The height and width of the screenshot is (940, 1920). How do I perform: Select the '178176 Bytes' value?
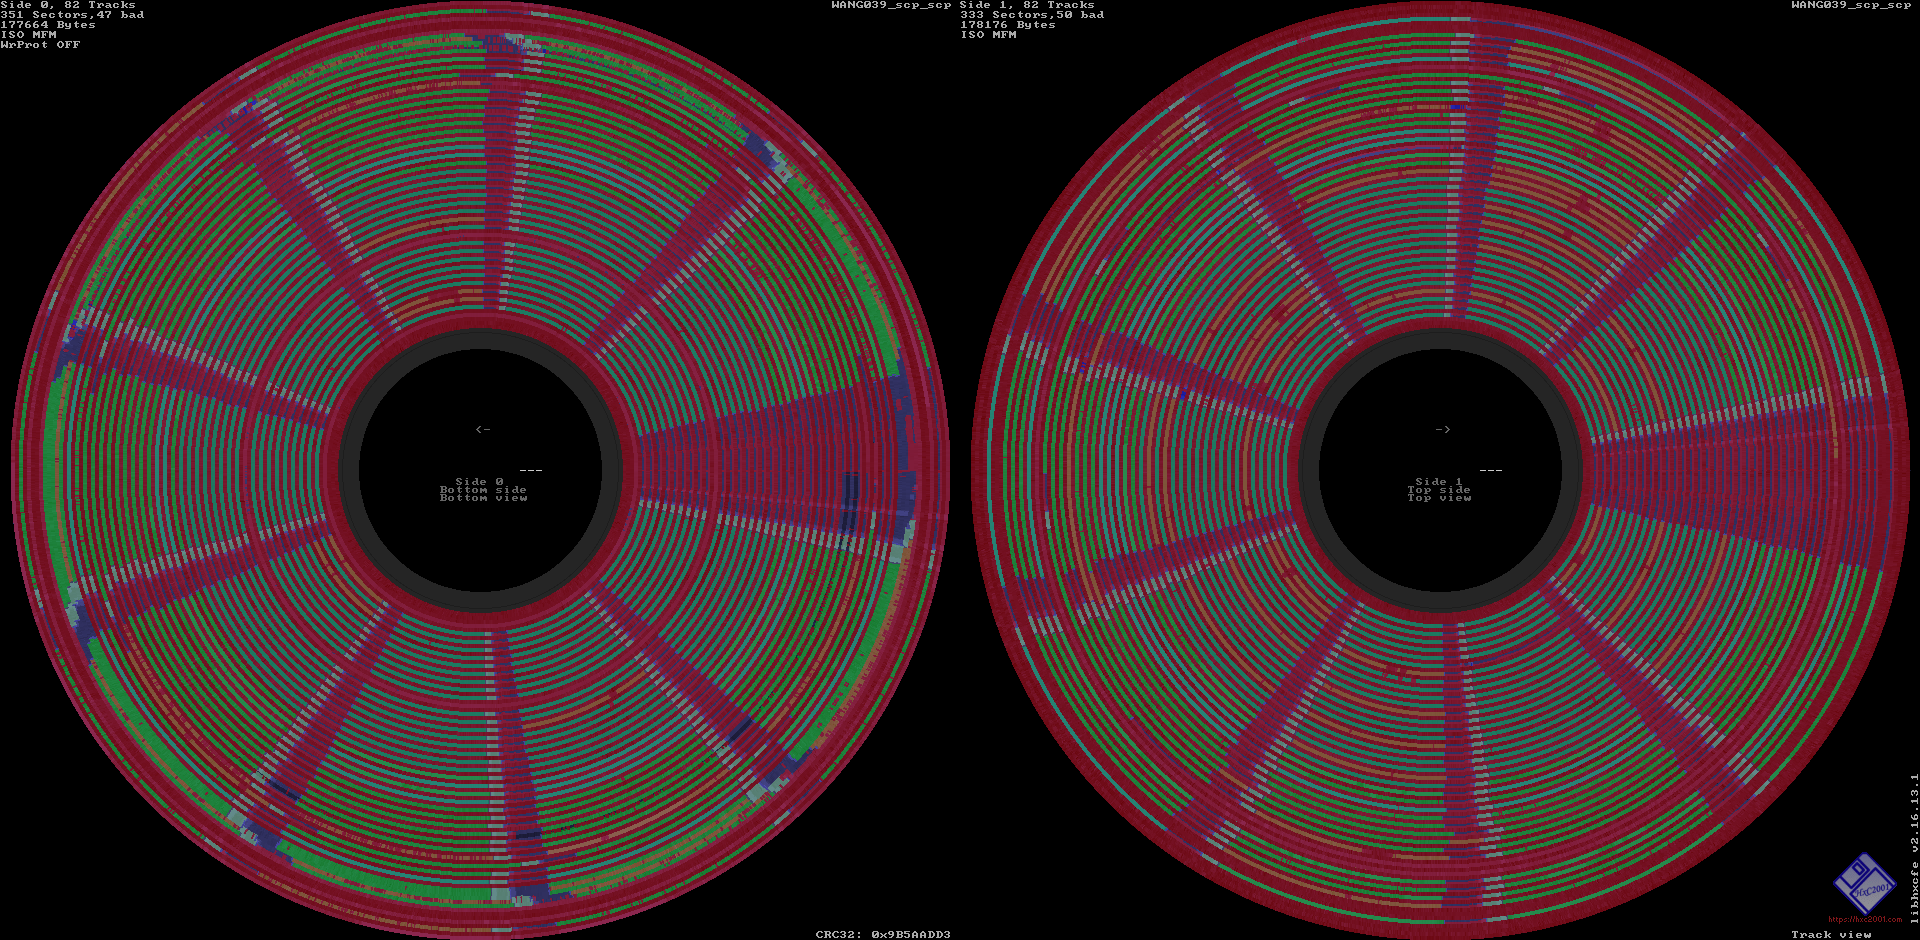[x=1008, y=25]
